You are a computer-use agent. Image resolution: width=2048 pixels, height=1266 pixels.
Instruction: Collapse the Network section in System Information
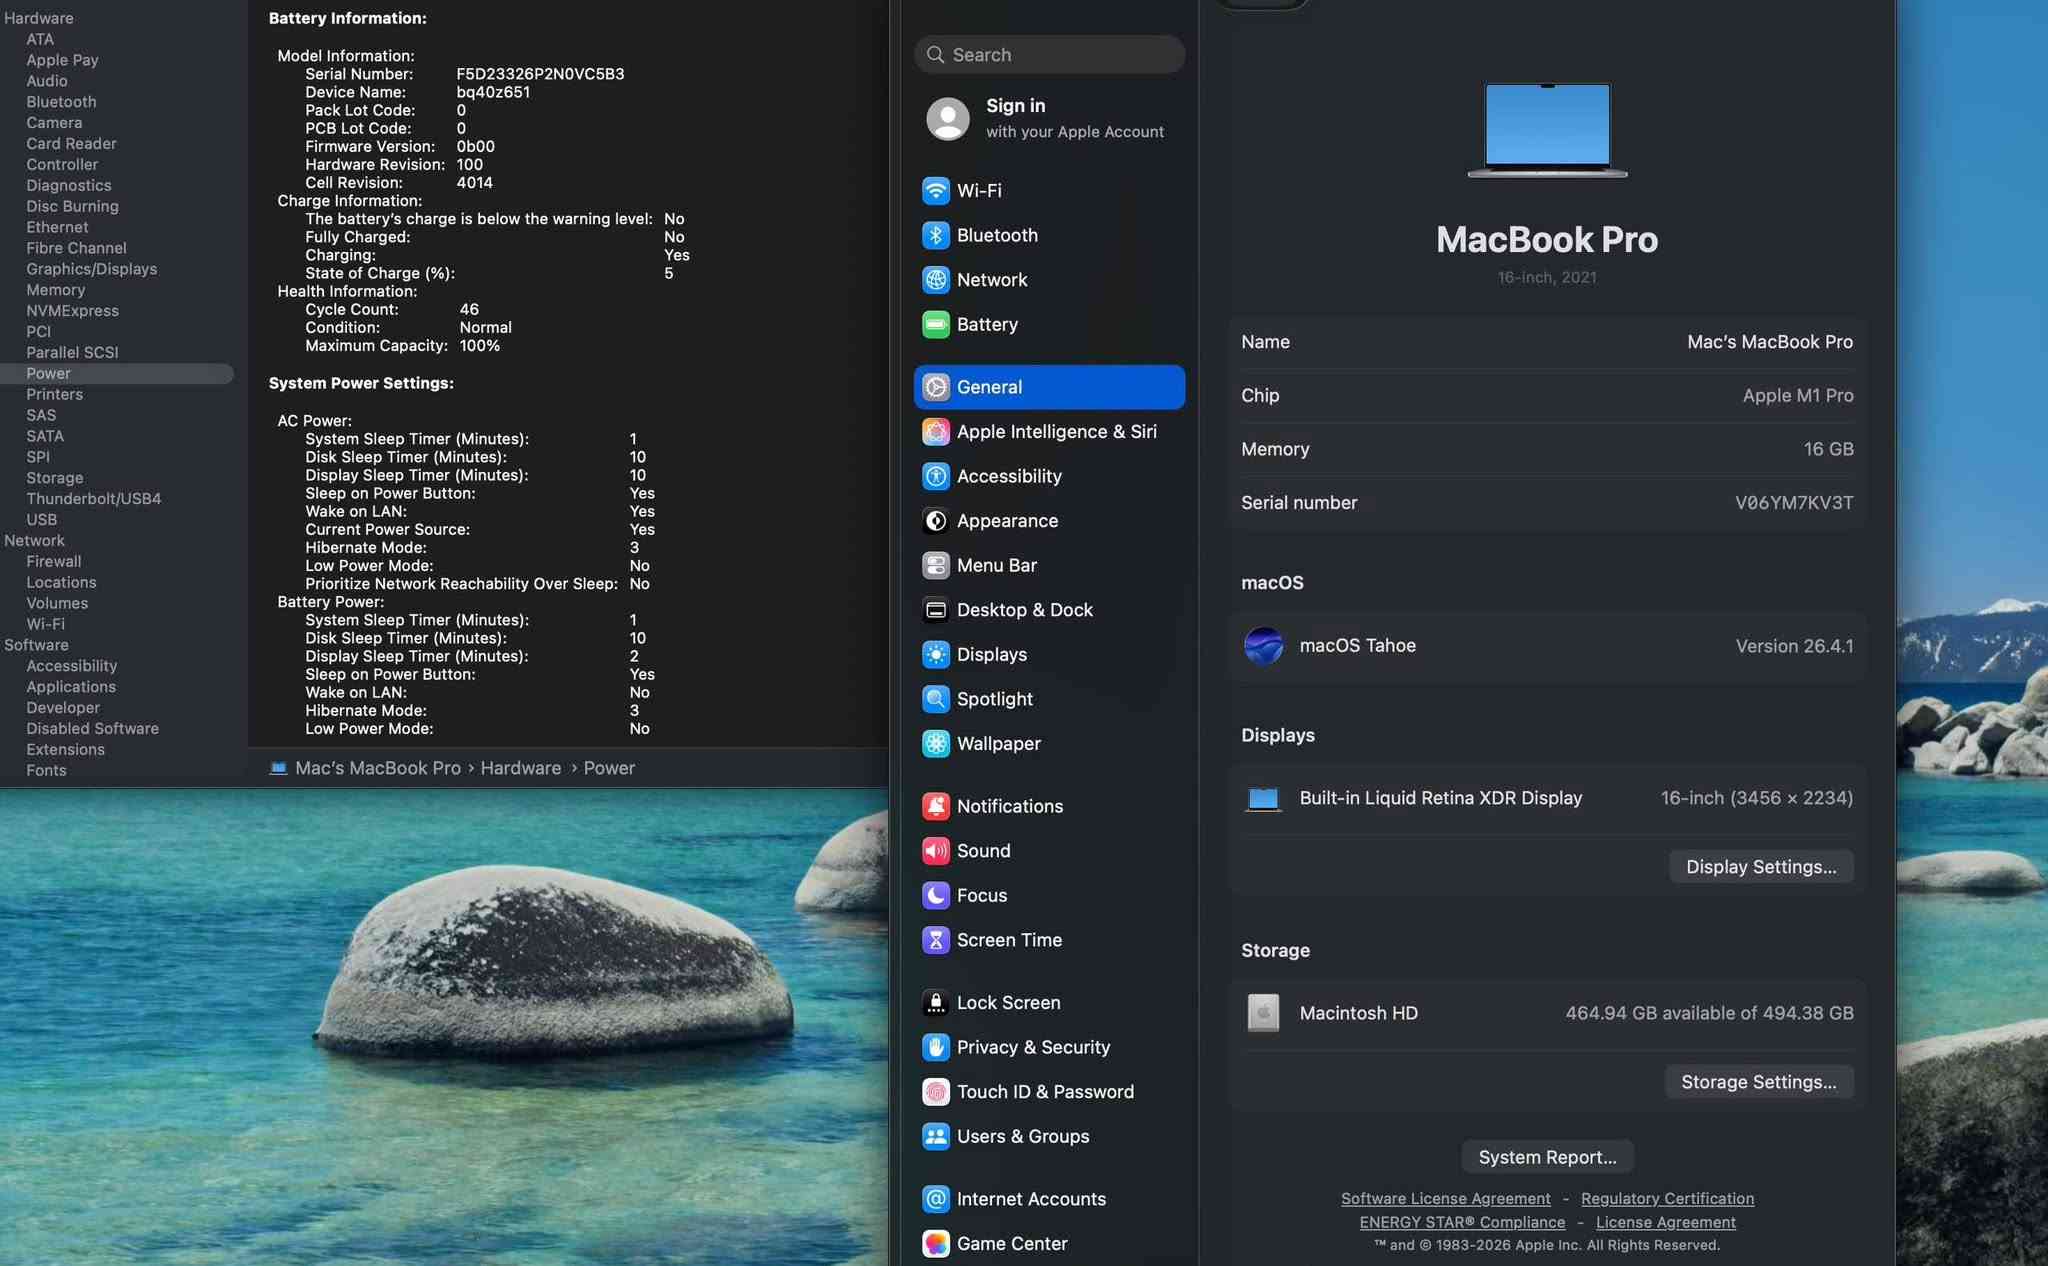point(34,541)
